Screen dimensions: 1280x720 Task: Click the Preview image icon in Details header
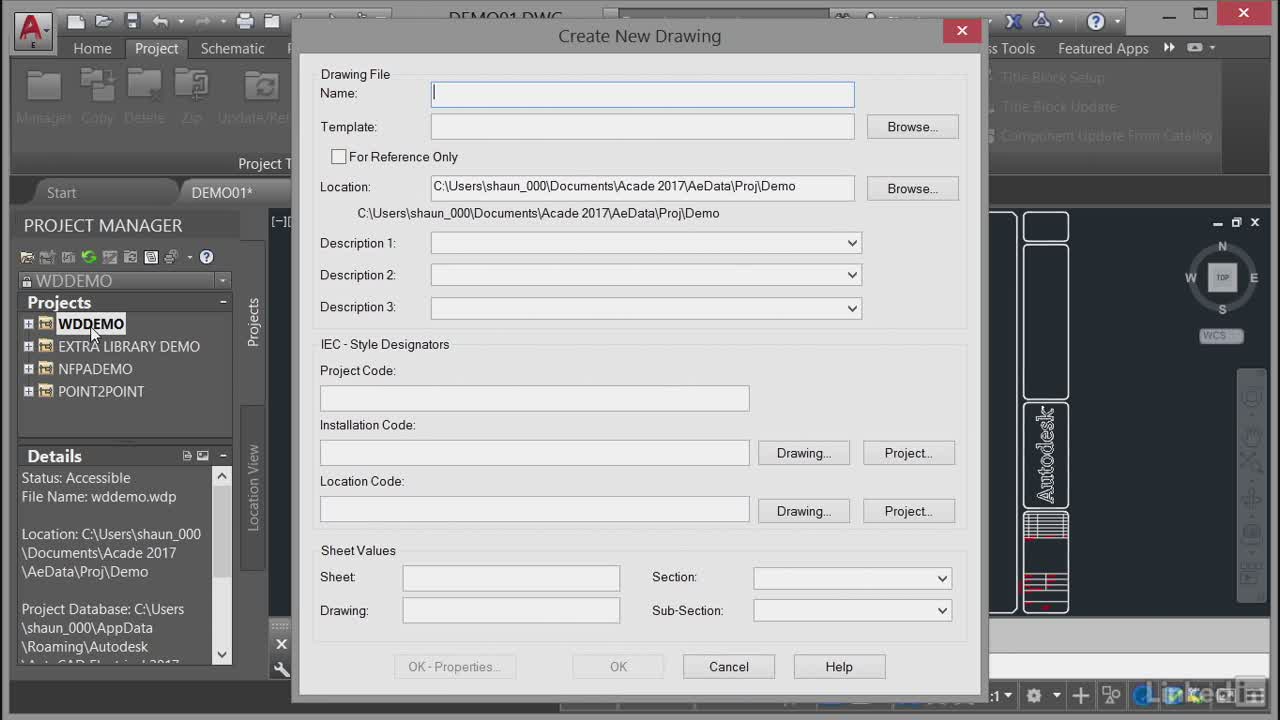(x=203, y=456)
